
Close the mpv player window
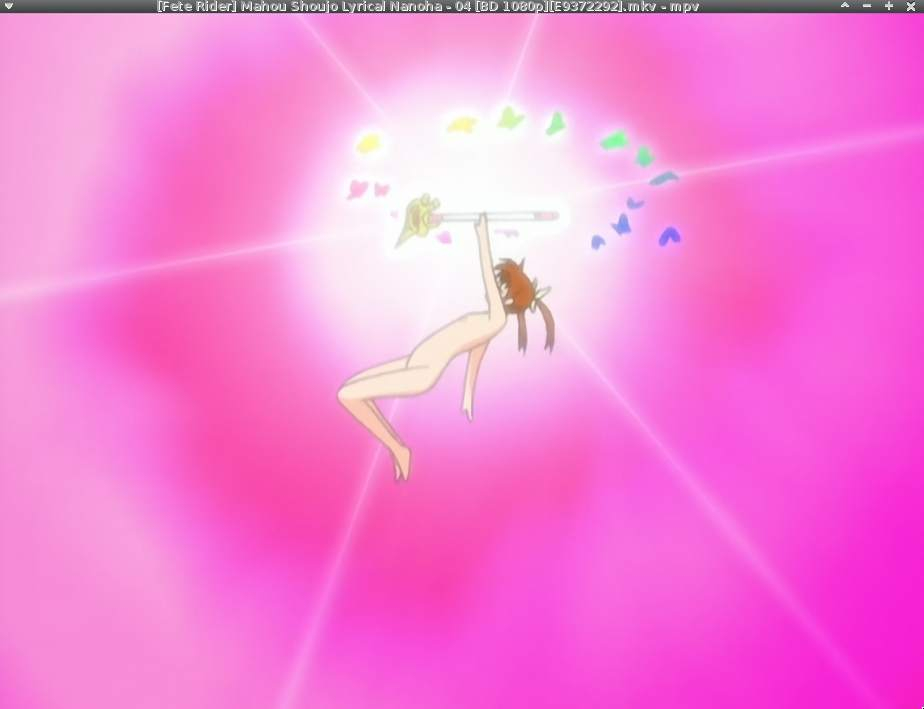click(x=910, y=6)
